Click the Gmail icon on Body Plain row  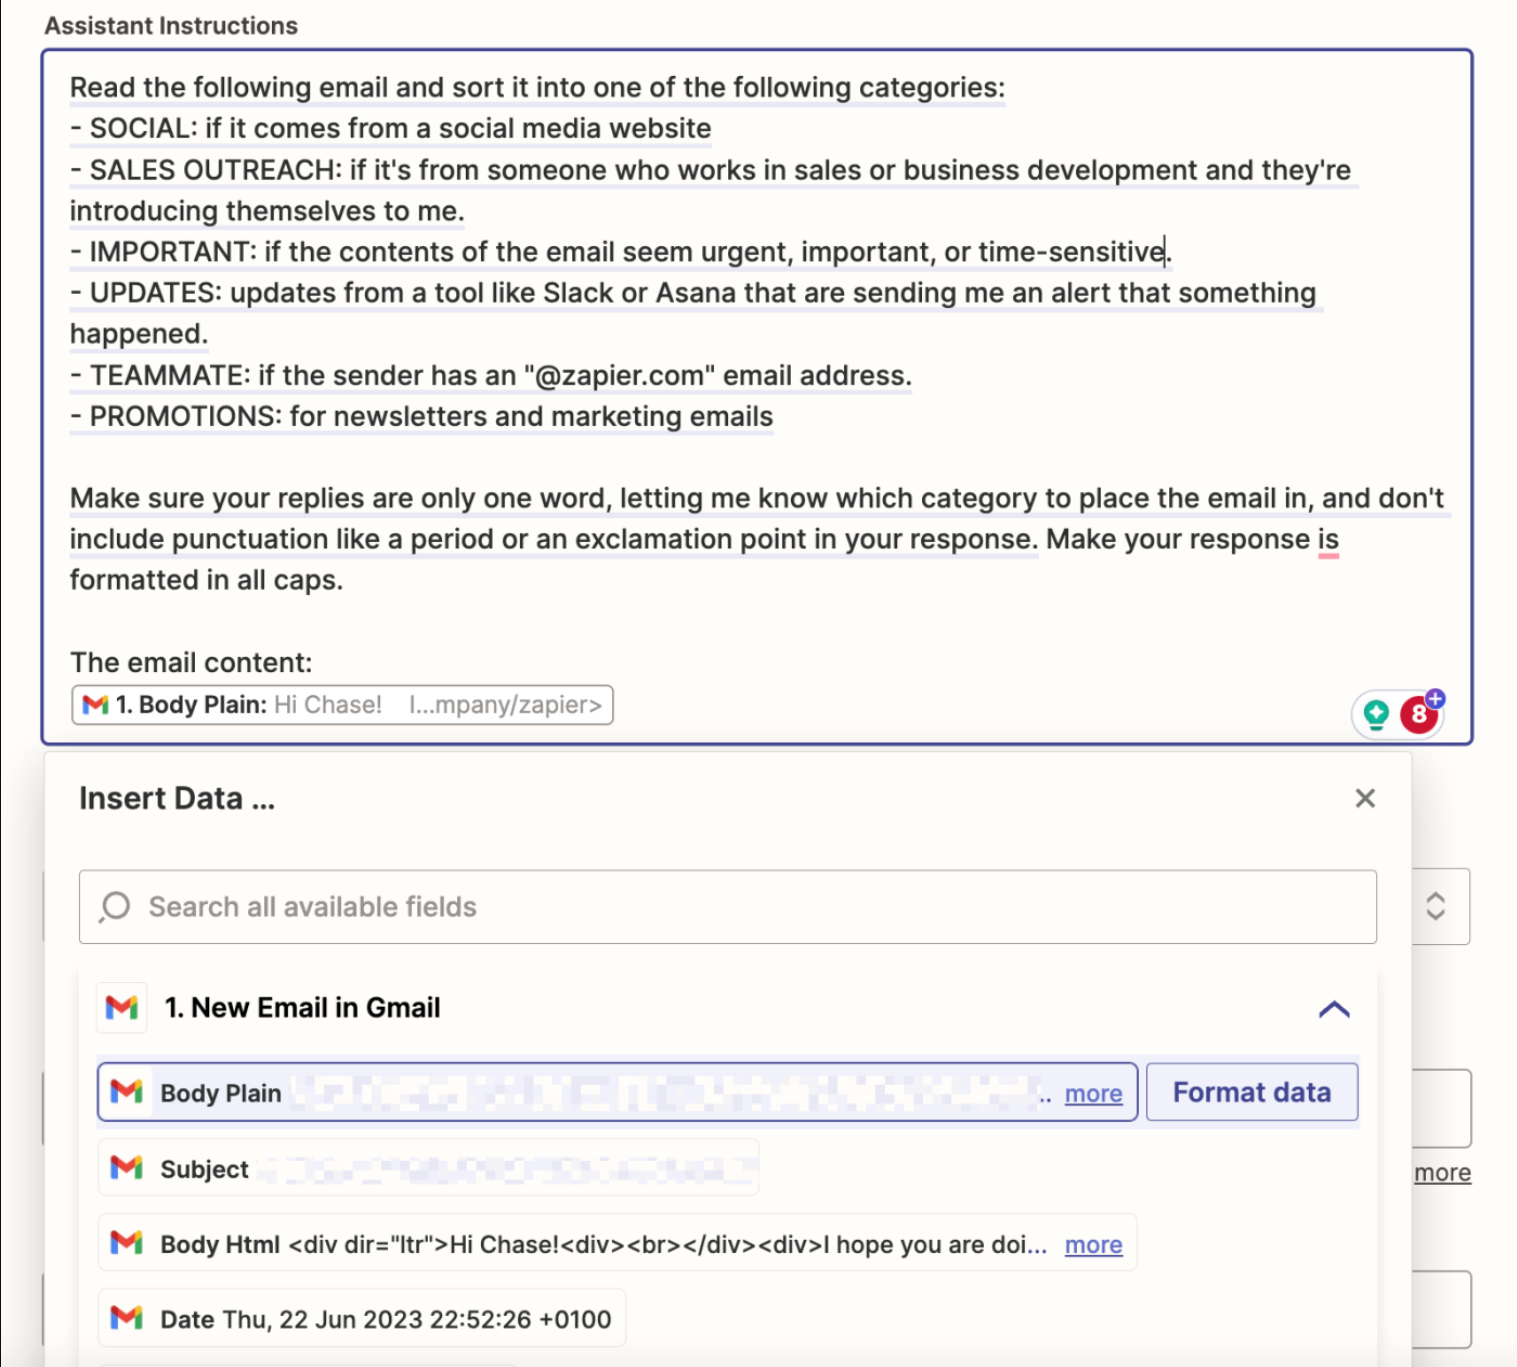click(126, 1092)
